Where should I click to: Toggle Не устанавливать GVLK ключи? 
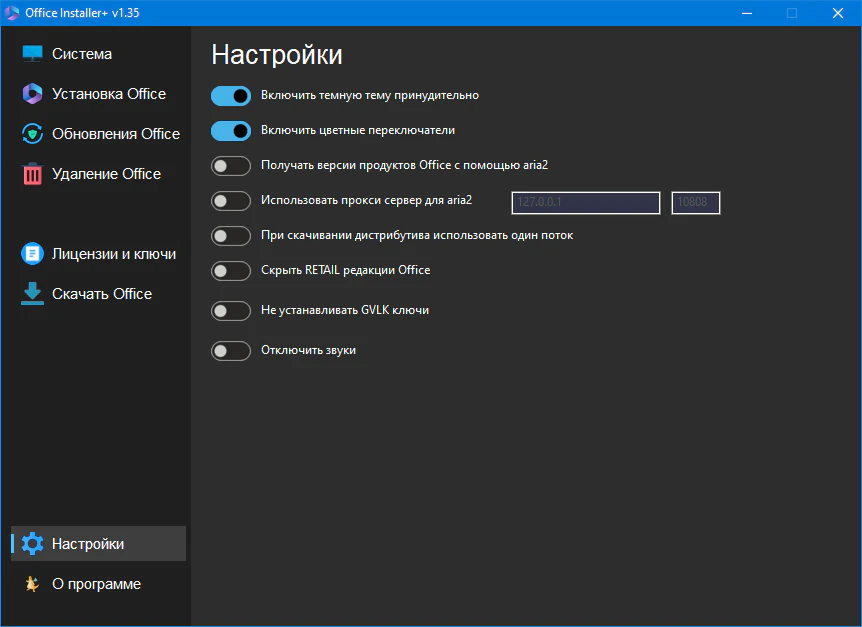(x=231, y=310)
